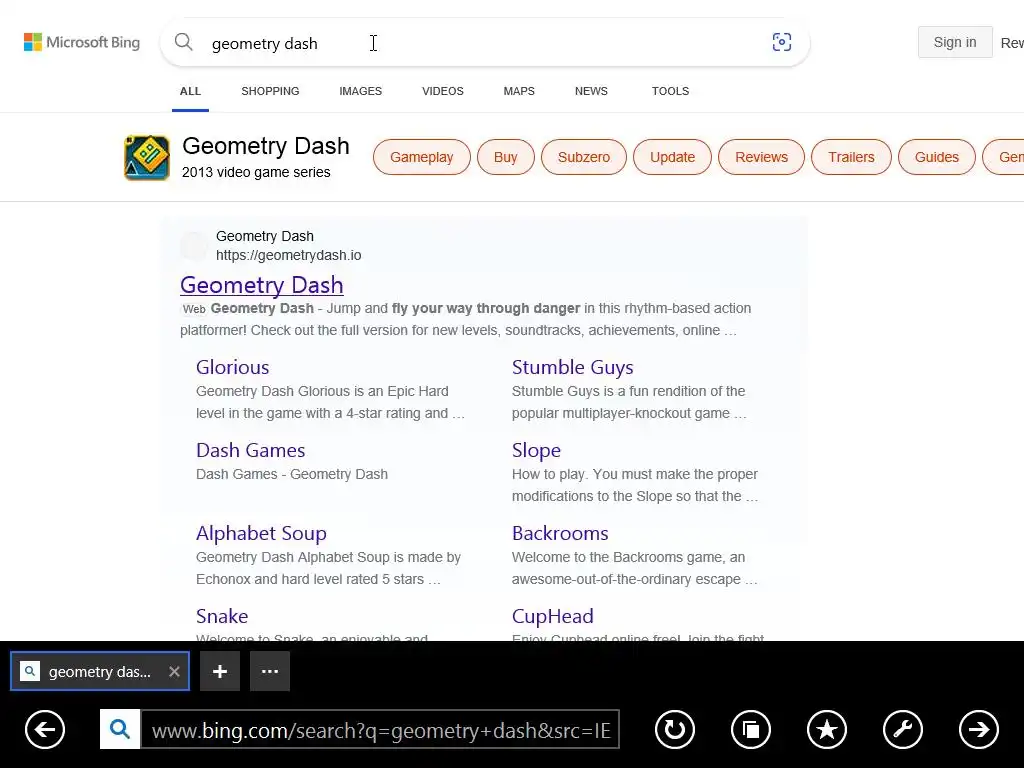Select the Update filter chip
Image resolution: width=1024 pixels, height=768 pixels.
tap(672, 157)
